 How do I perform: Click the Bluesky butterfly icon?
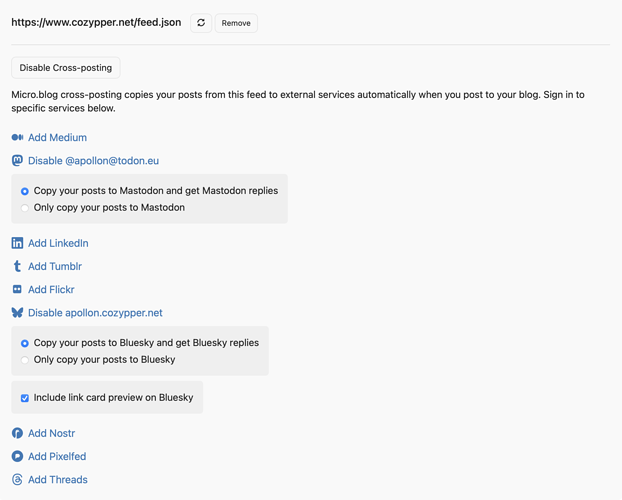[17, 313]
